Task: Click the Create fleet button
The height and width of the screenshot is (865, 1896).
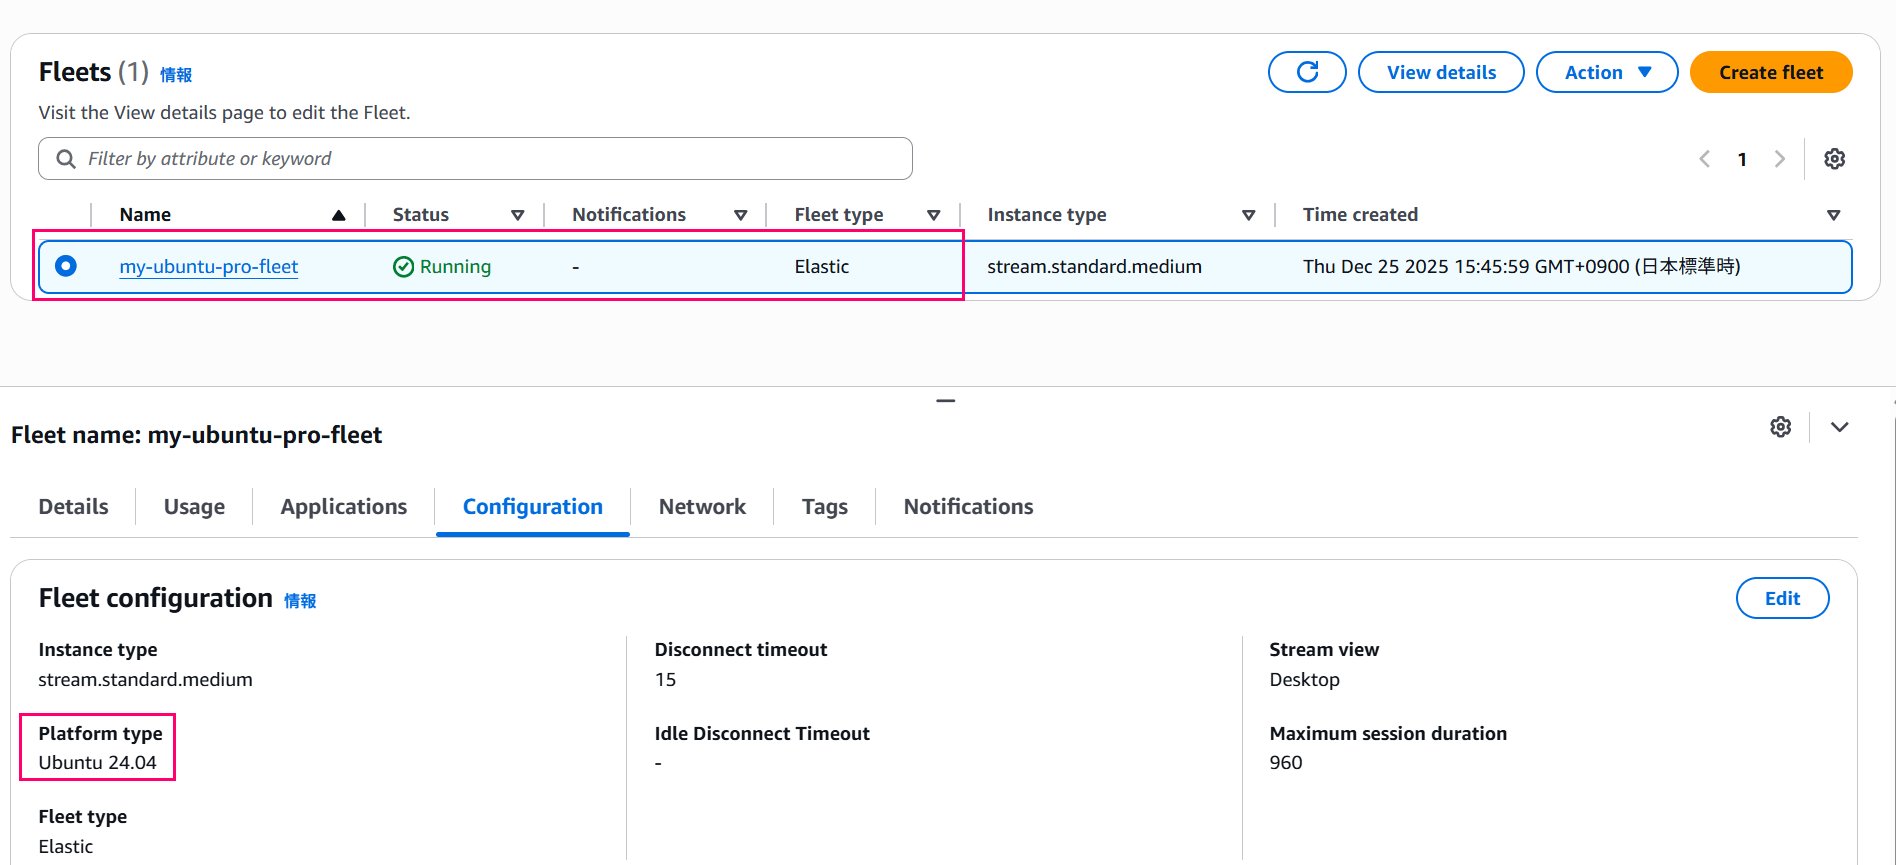Action: point(1771,72)
